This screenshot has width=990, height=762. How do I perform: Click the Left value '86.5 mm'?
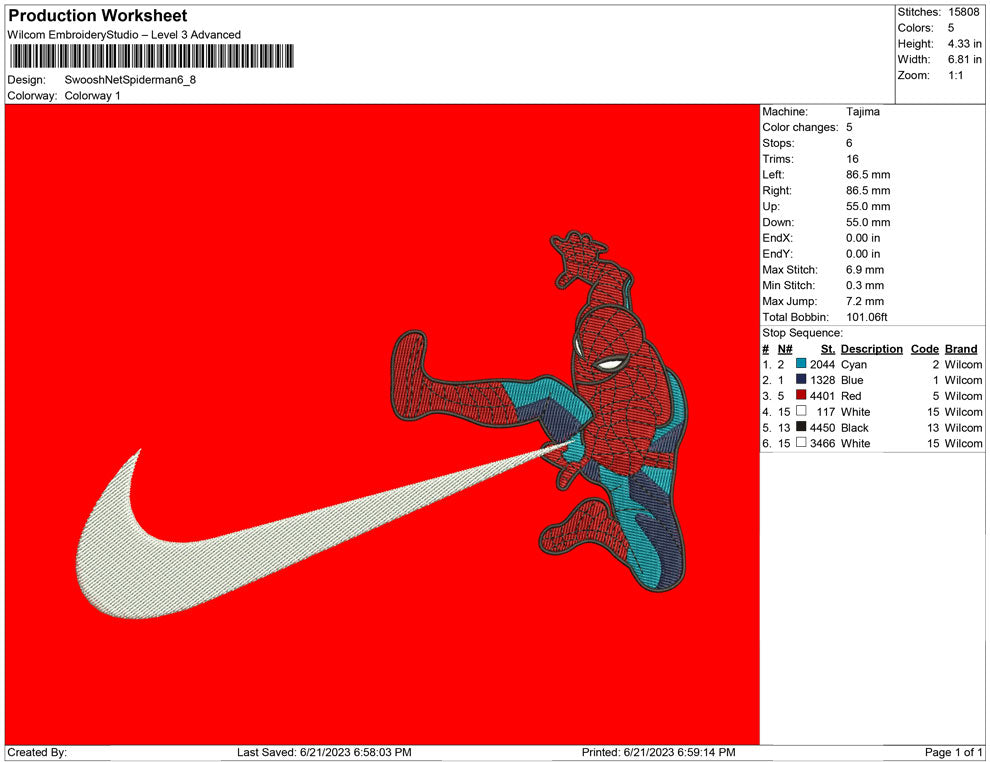tap(868, 174)
